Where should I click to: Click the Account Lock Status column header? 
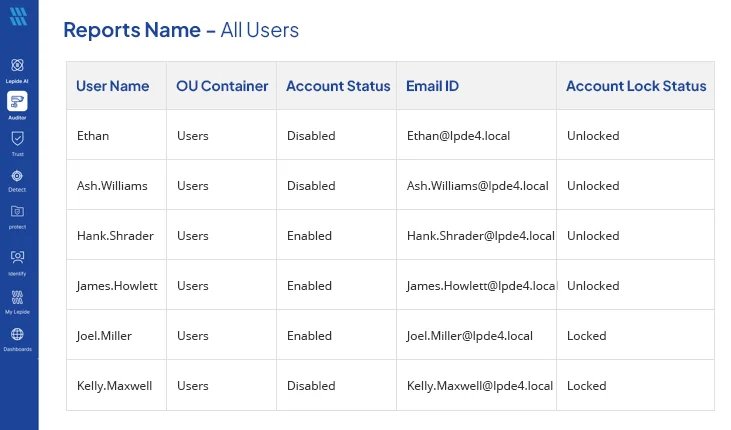636,86
